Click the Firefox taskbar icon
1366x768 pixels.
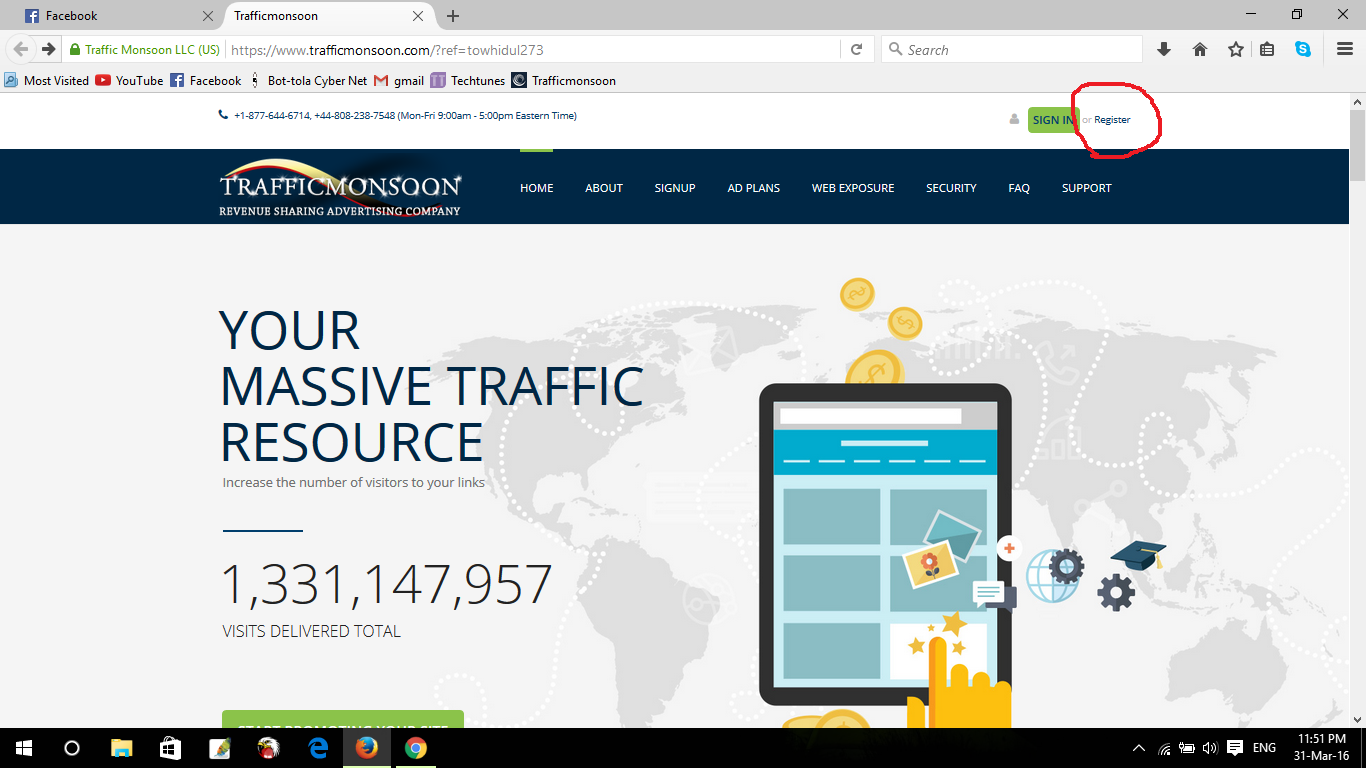coord(367,748)
